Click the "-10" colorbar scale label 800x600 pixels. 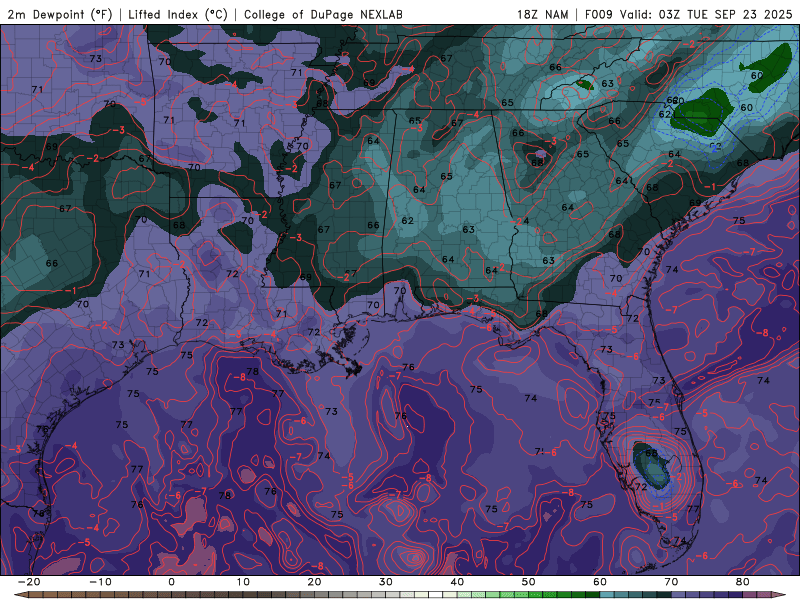tap(100, 582)
